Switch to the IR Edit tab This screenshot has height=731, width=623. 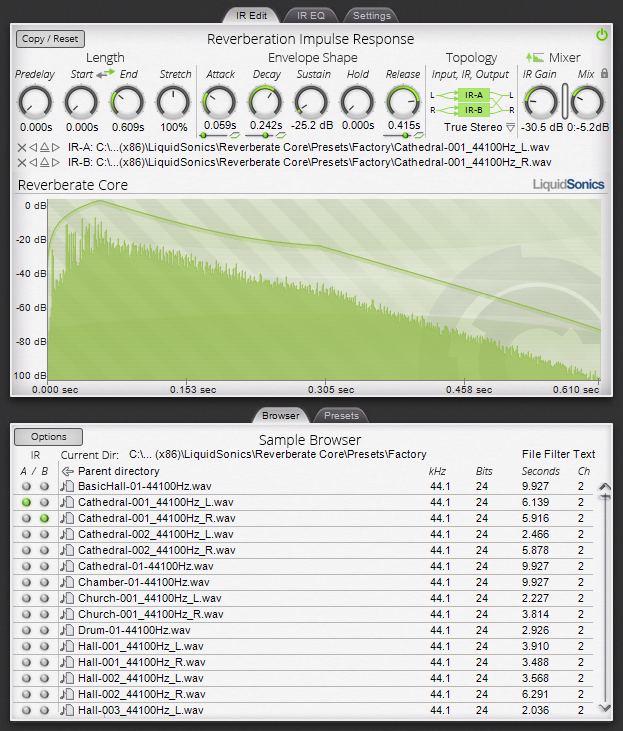(251, 15)
